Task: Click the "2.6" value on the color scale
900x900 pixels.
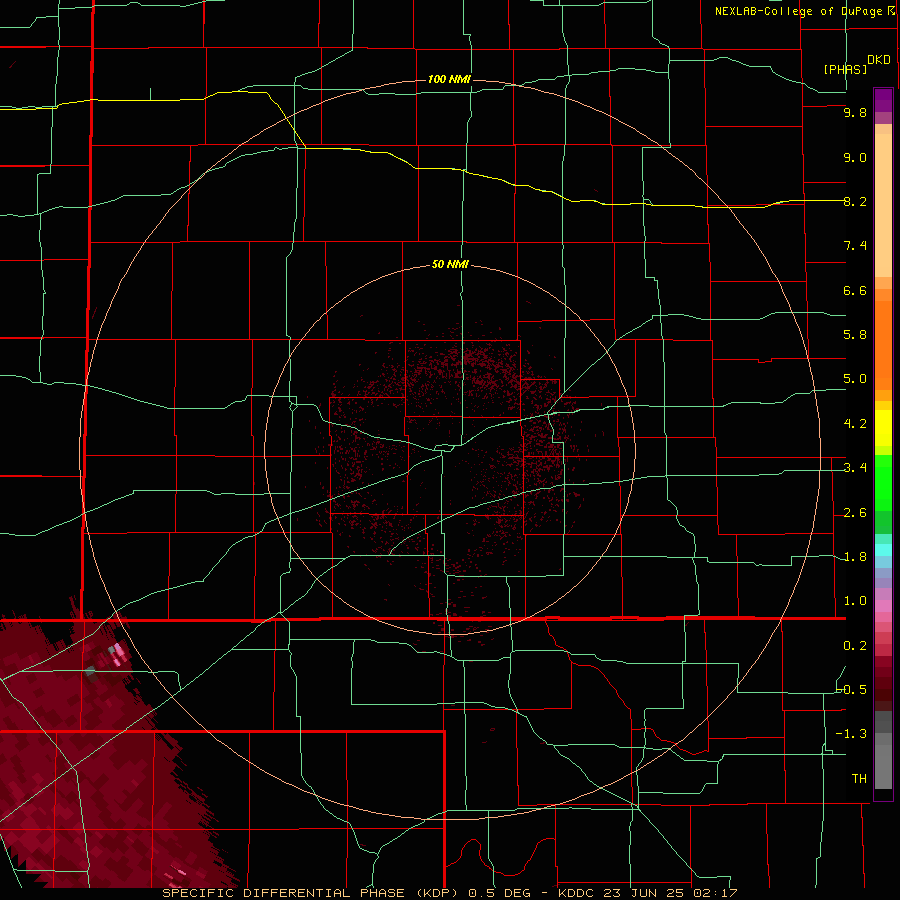Action: click(855, 513)
